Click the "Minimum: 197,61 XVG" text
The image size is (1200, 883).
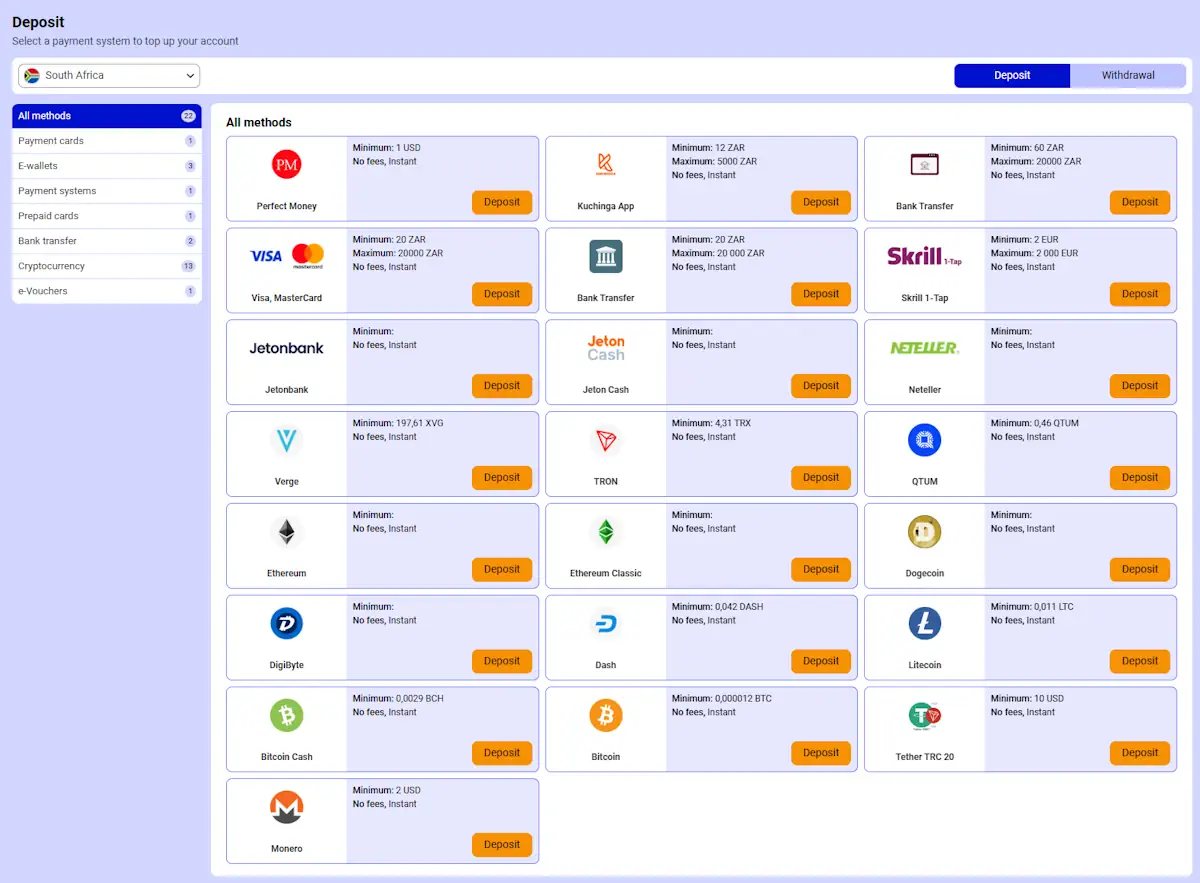tap(398, 423)
